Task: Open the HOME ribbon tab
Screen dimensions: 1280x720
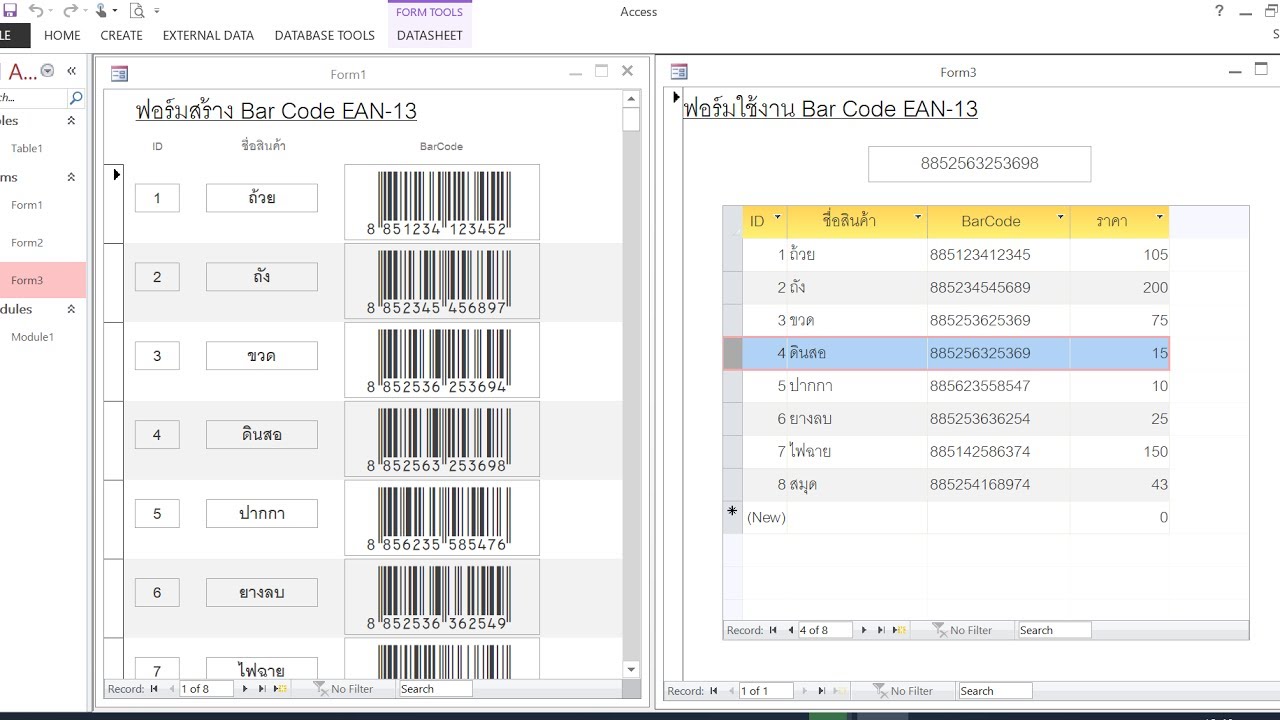Action: [62, 35]
